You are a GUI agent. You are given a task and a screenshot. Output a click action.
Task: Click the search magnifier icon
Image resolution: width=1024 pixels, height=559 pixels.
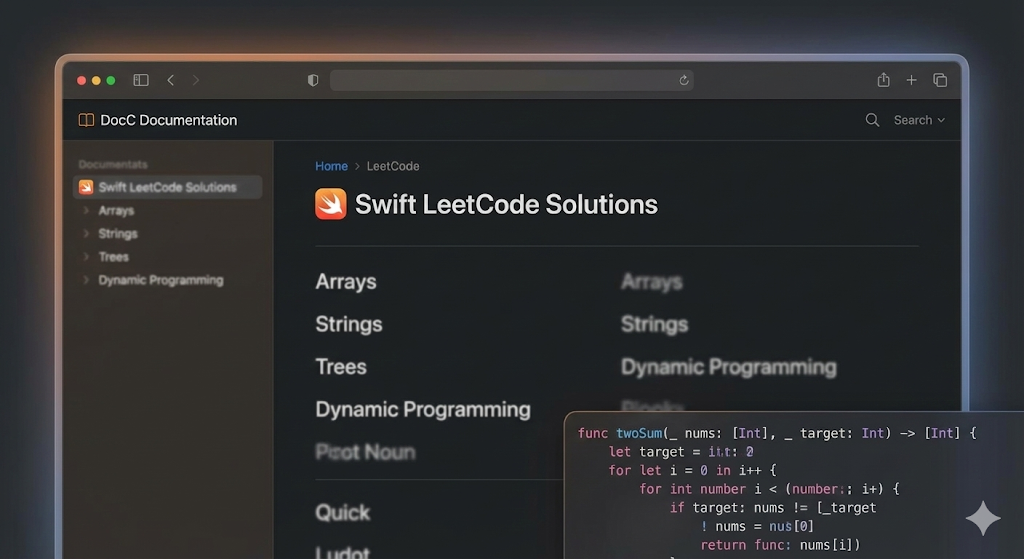coord(872,120)
